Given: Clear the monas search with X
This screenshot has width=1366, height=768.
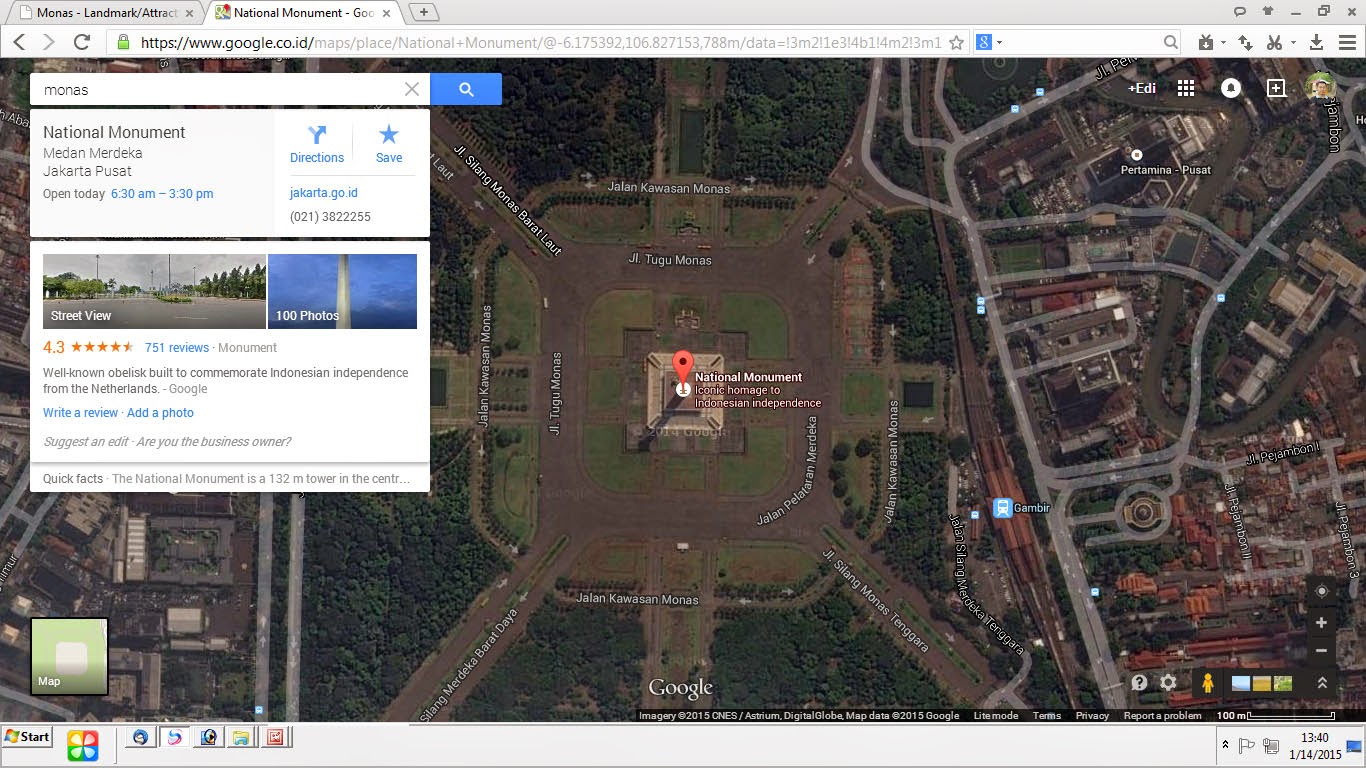Looking at the screenshot, I should point(412,89).
